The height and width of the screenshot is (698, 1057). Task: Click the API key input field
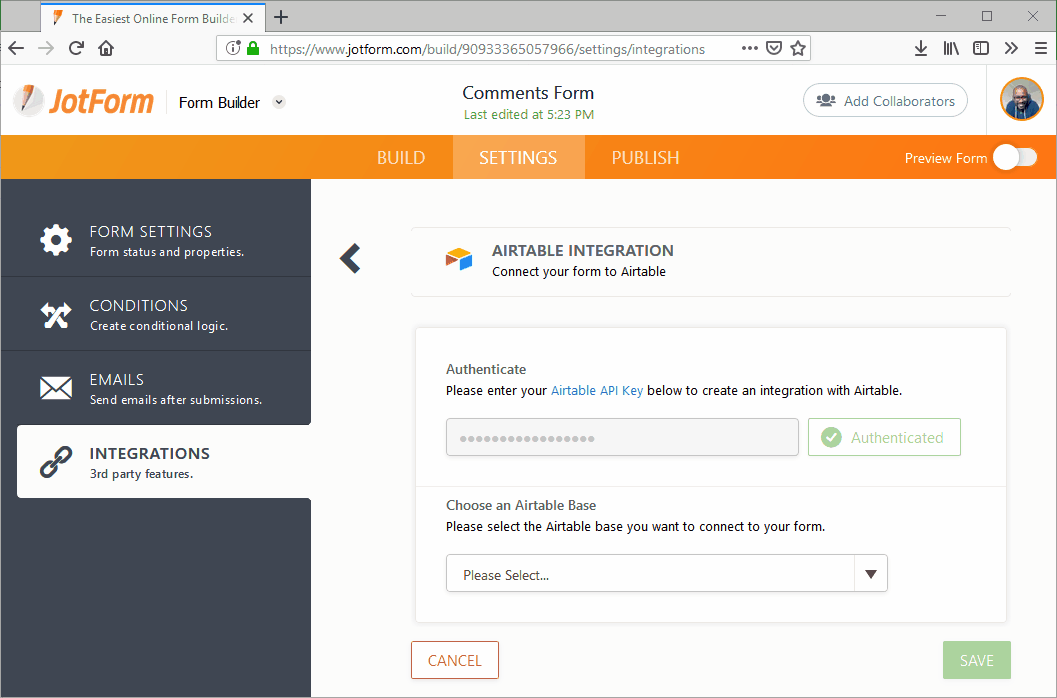(621, 437)
